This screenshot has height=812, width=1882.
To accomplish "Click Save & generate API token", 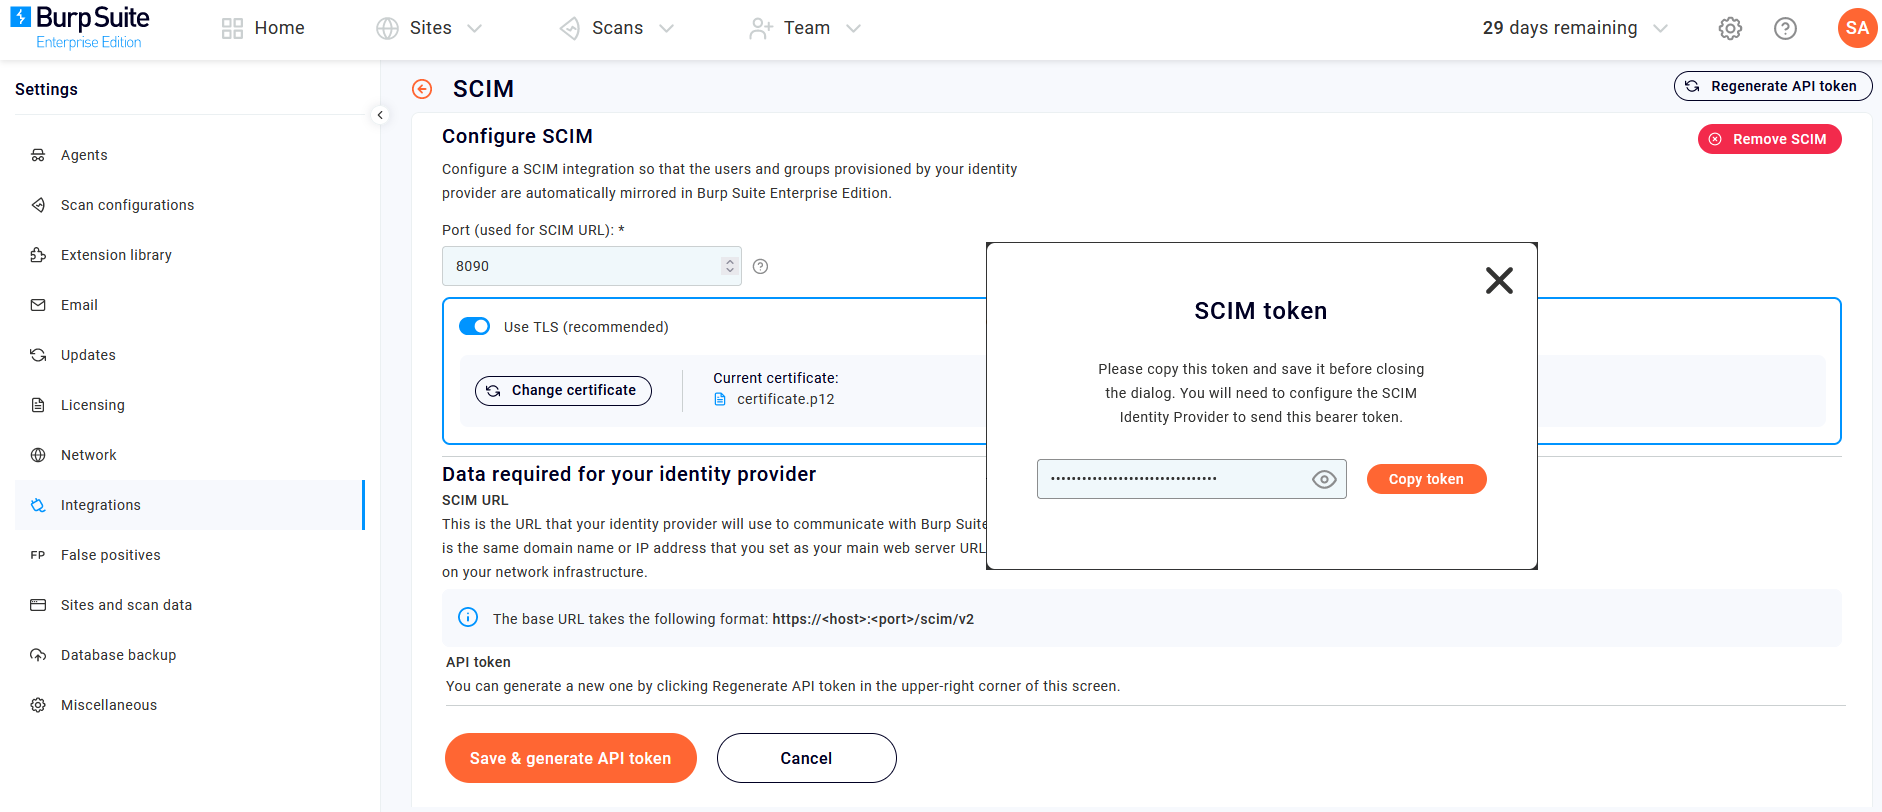I will coord(570,758).
